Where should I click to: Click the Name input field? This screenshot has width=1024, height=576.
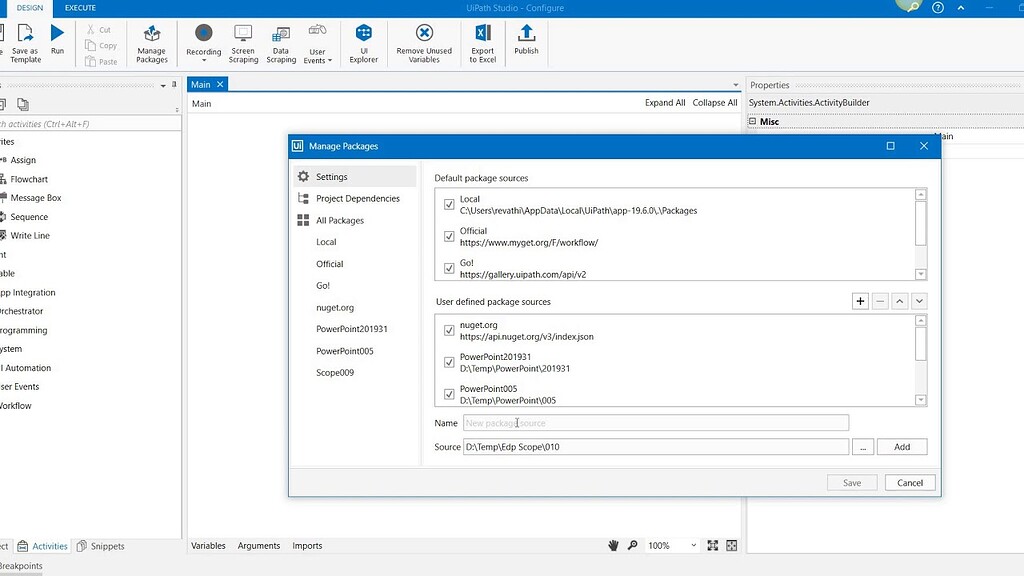(x=655, y=422)
